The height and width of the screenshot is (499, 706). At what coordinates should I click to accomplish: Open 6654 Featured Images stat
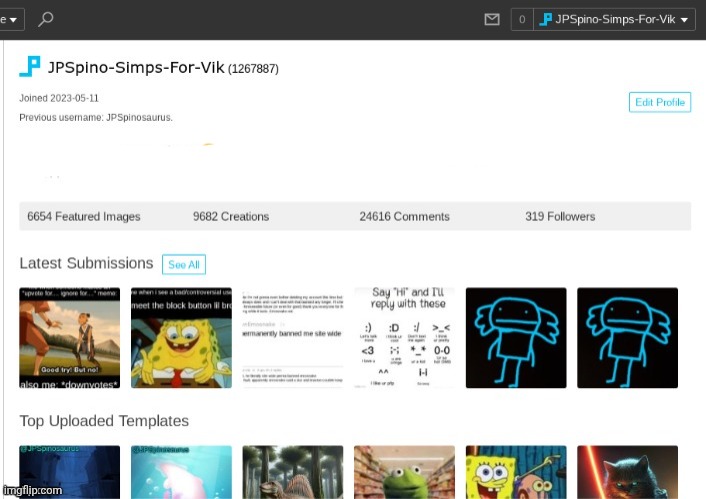pyautogui.click(x=84, y=217)
